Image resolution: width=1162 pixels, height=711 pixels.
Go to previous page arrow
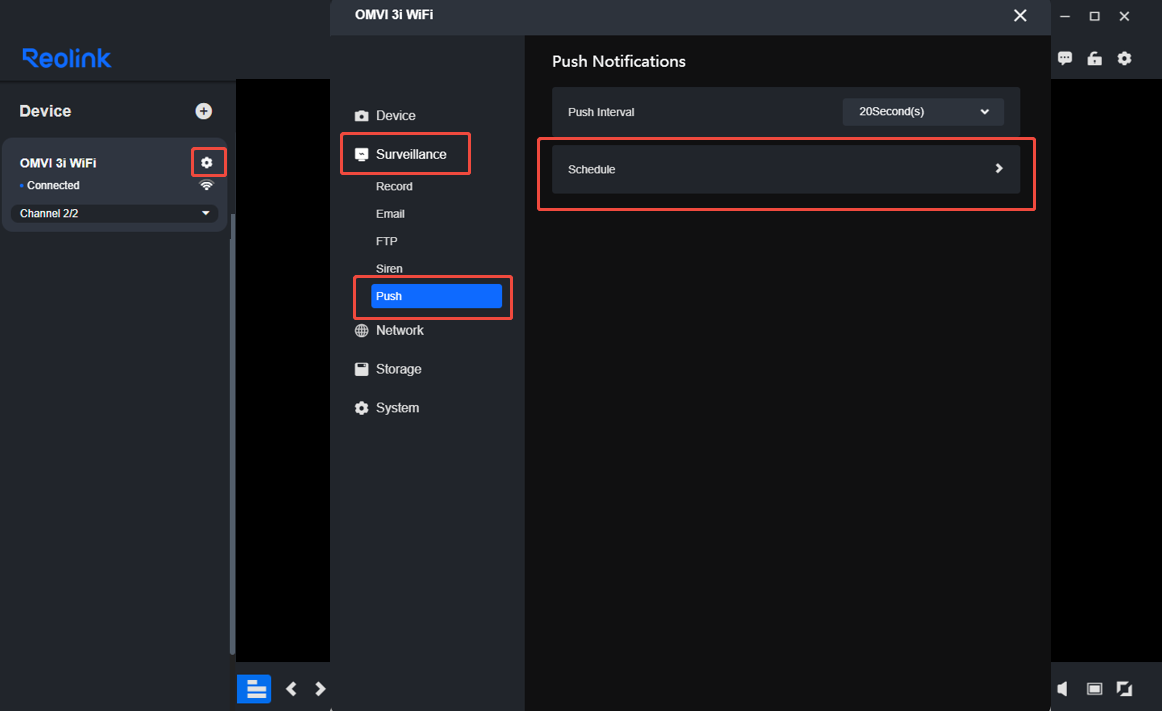pos(291,689)
